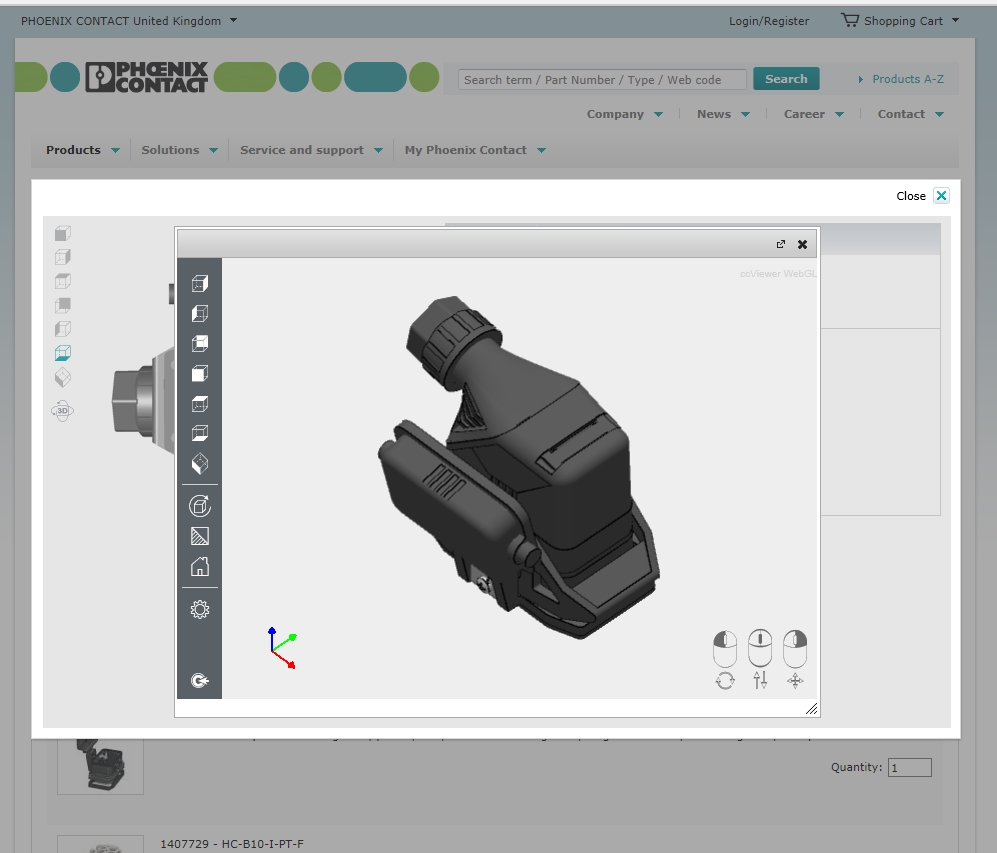Click the rotating cube icon in dark toolbar
The width and height of the screenshot is (997, 853).
point(199,506)
